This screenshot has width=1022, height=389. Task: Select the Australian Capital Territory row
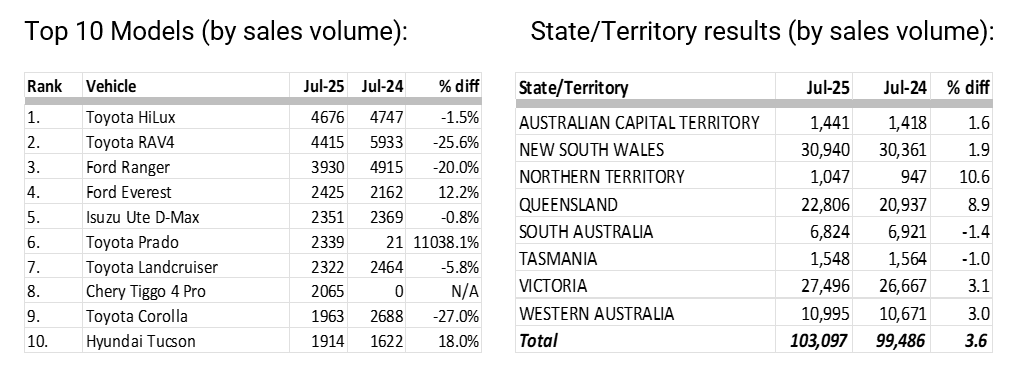coord(753,122)
